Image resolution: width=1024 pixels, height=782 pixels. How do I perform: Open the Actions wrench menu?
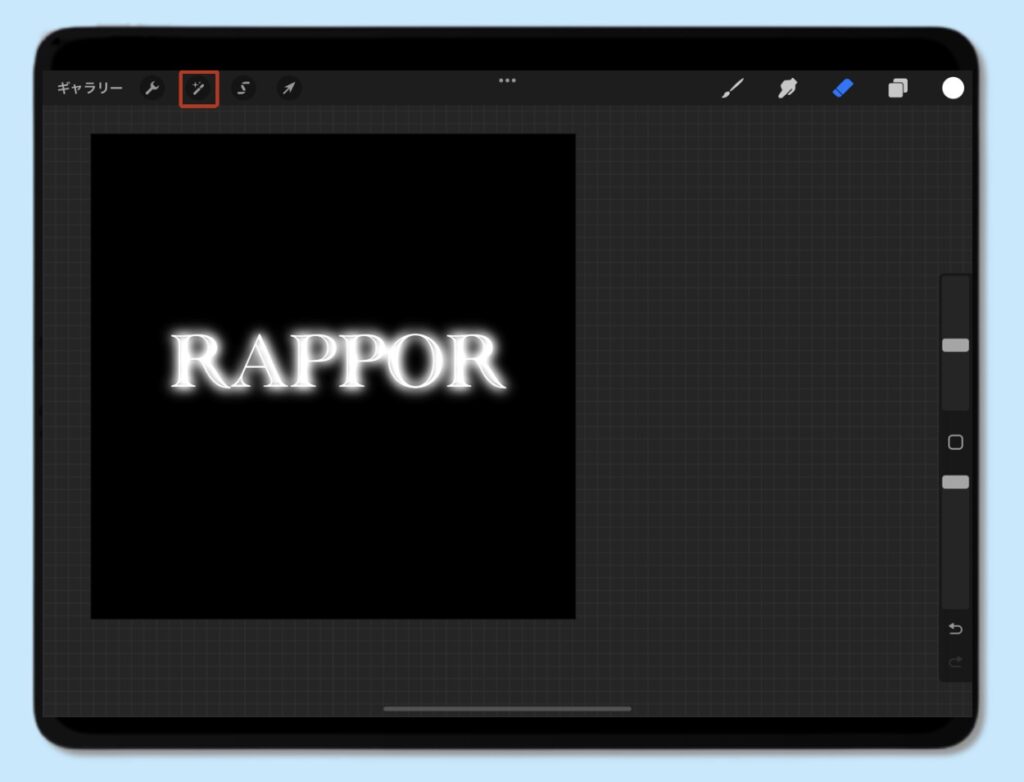[152, 88]
